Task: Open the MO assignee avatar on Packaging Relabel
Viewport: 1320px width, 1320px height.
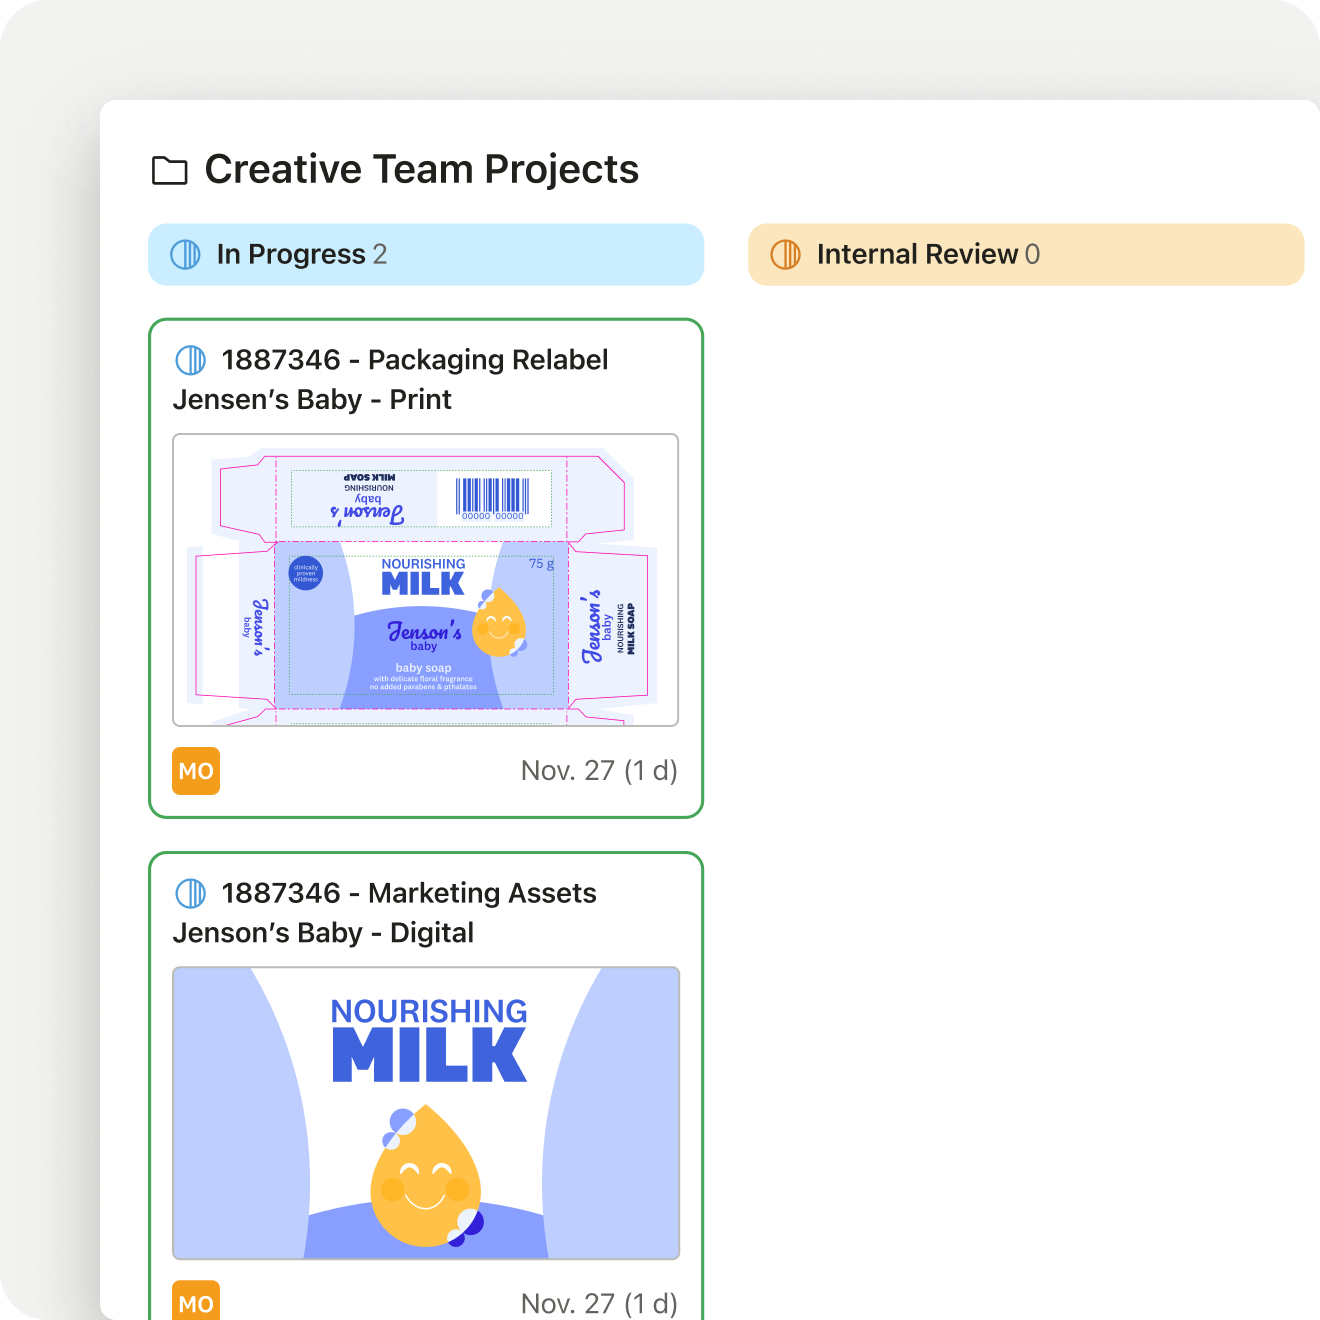Action: [196, 771]
